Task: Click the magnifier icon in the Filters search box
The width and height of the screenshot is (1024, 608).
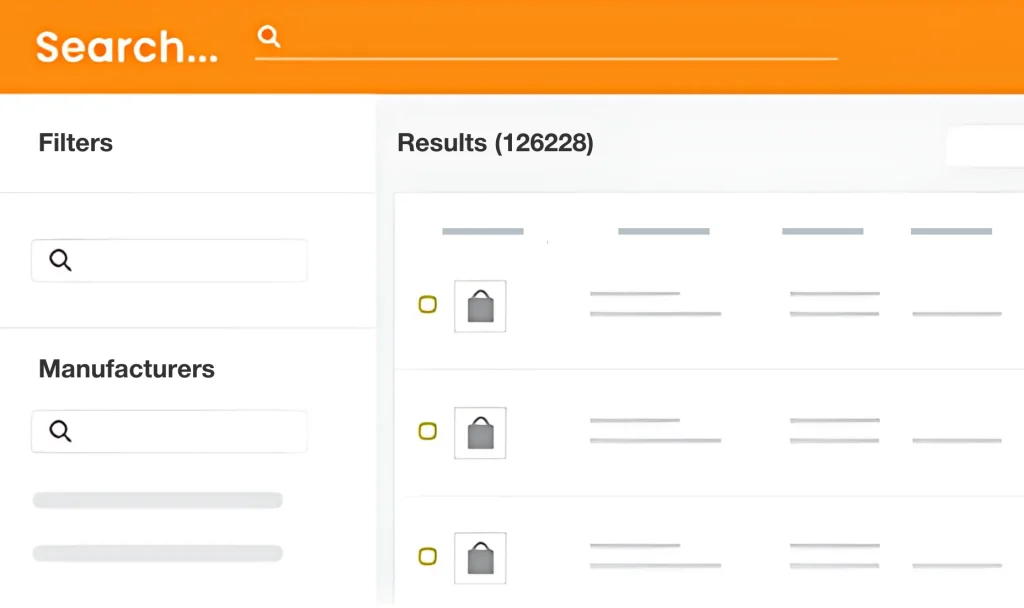Action: point(61,261)
